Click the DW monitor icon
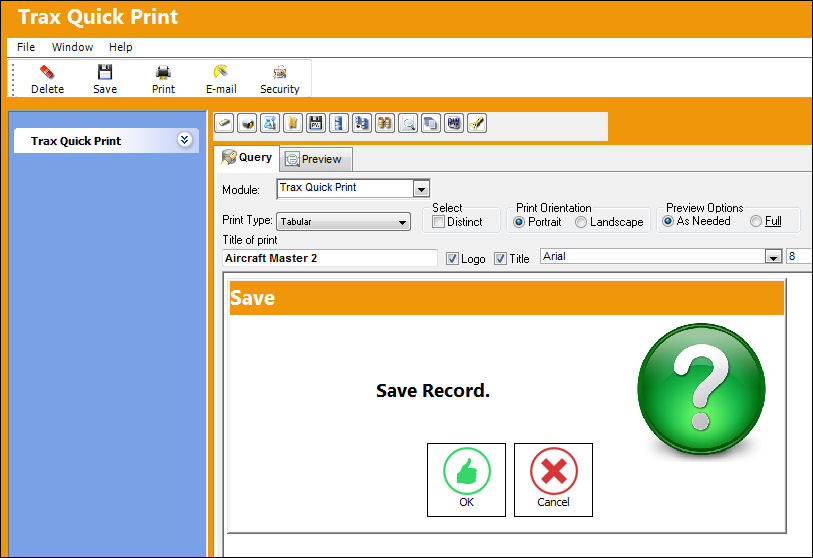 [x=454, y=123]
